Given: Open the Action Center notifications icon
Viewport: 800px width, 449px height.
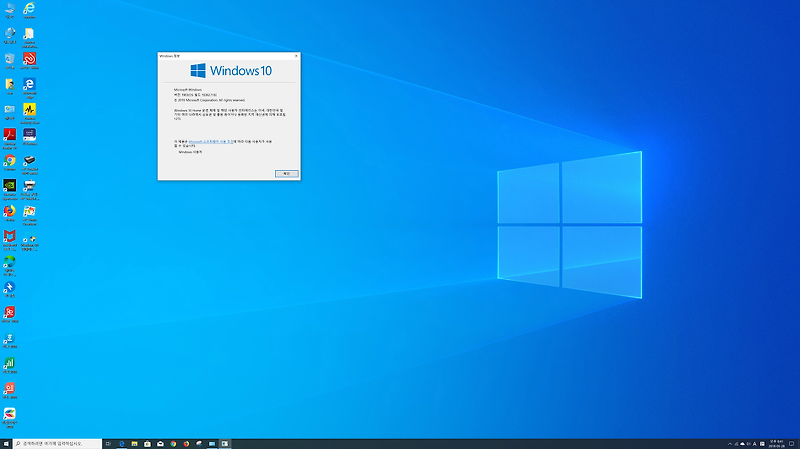Looking at the screenshot, I should click(792, 444).
